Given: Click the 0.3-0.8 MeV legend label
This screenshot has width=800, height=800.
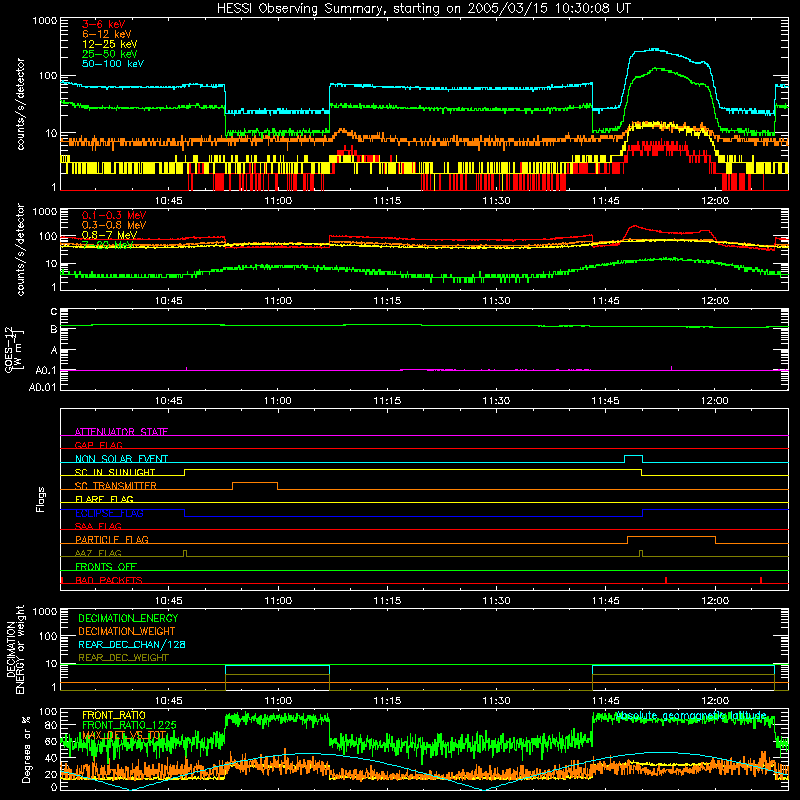Looking at the screenshot, I should (114, 225).
